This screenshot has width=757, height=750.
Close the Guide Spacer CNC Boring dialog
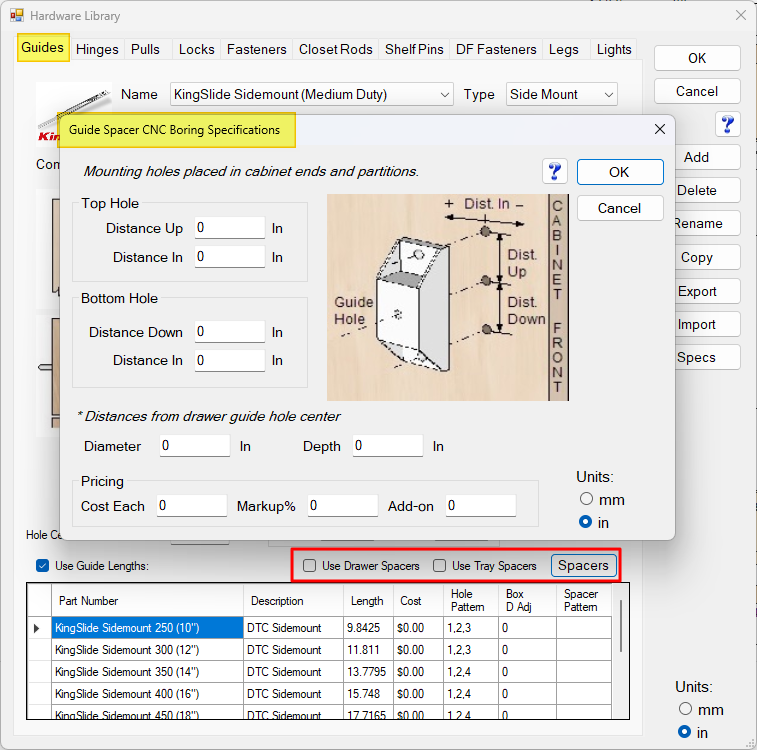click(659, 130)
